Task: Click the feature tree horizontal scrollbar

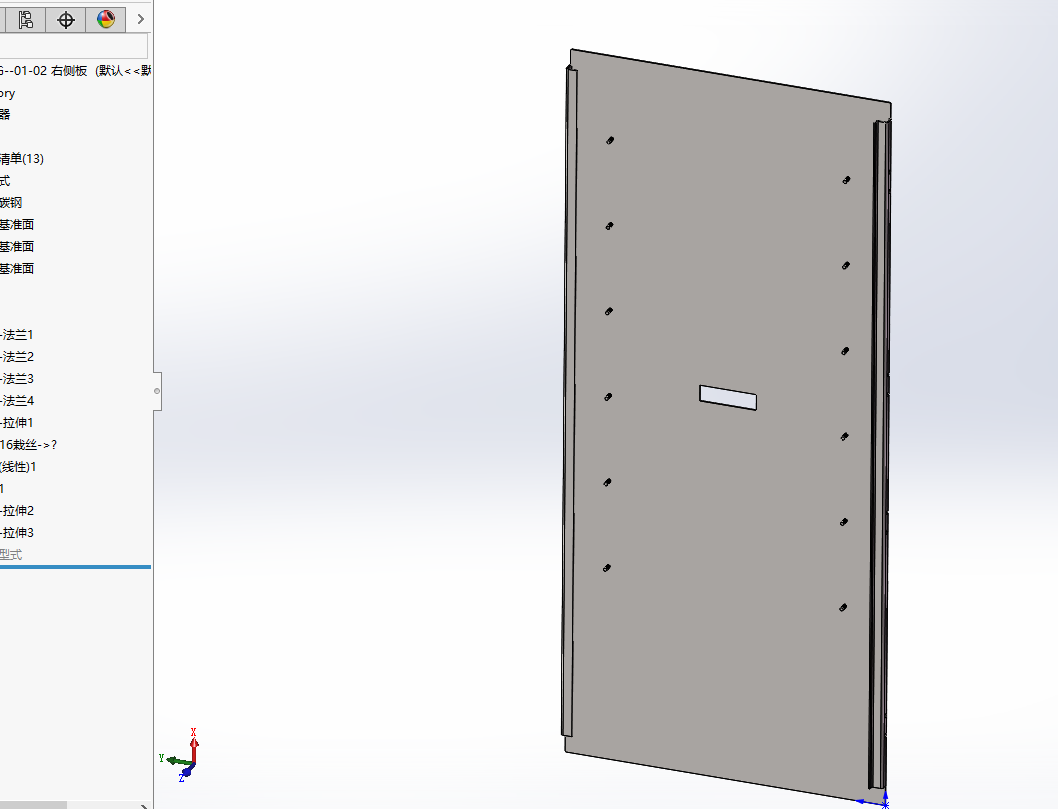Action: tap(33, 805)
